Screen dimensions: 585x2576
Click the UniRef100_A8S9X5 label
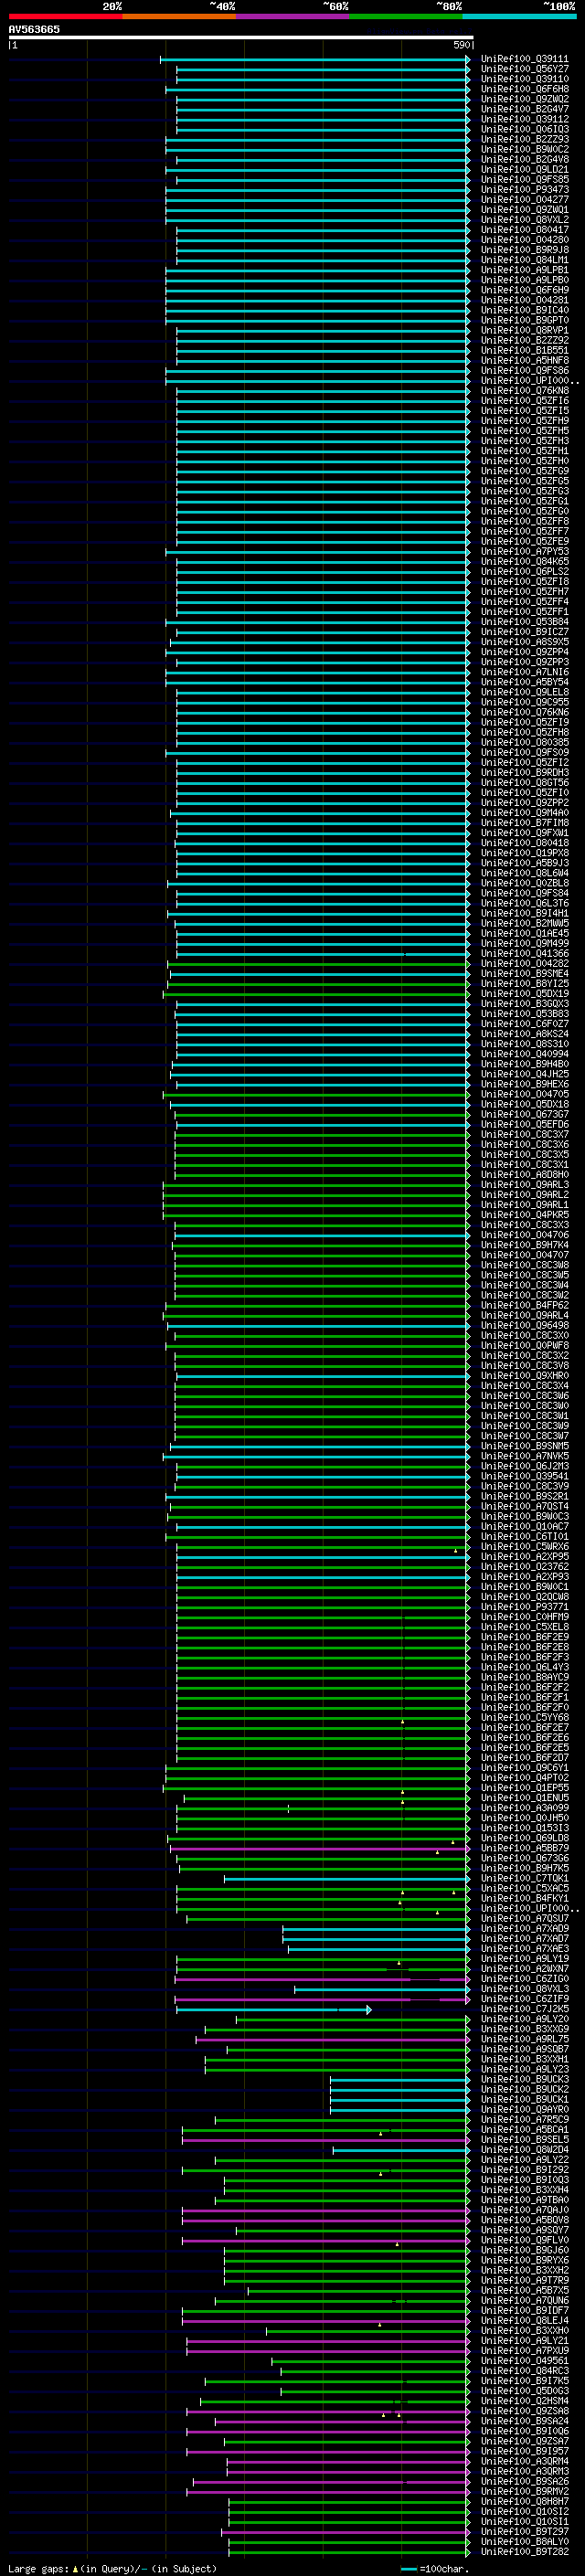pyautogui.click(x=524, y=642)
